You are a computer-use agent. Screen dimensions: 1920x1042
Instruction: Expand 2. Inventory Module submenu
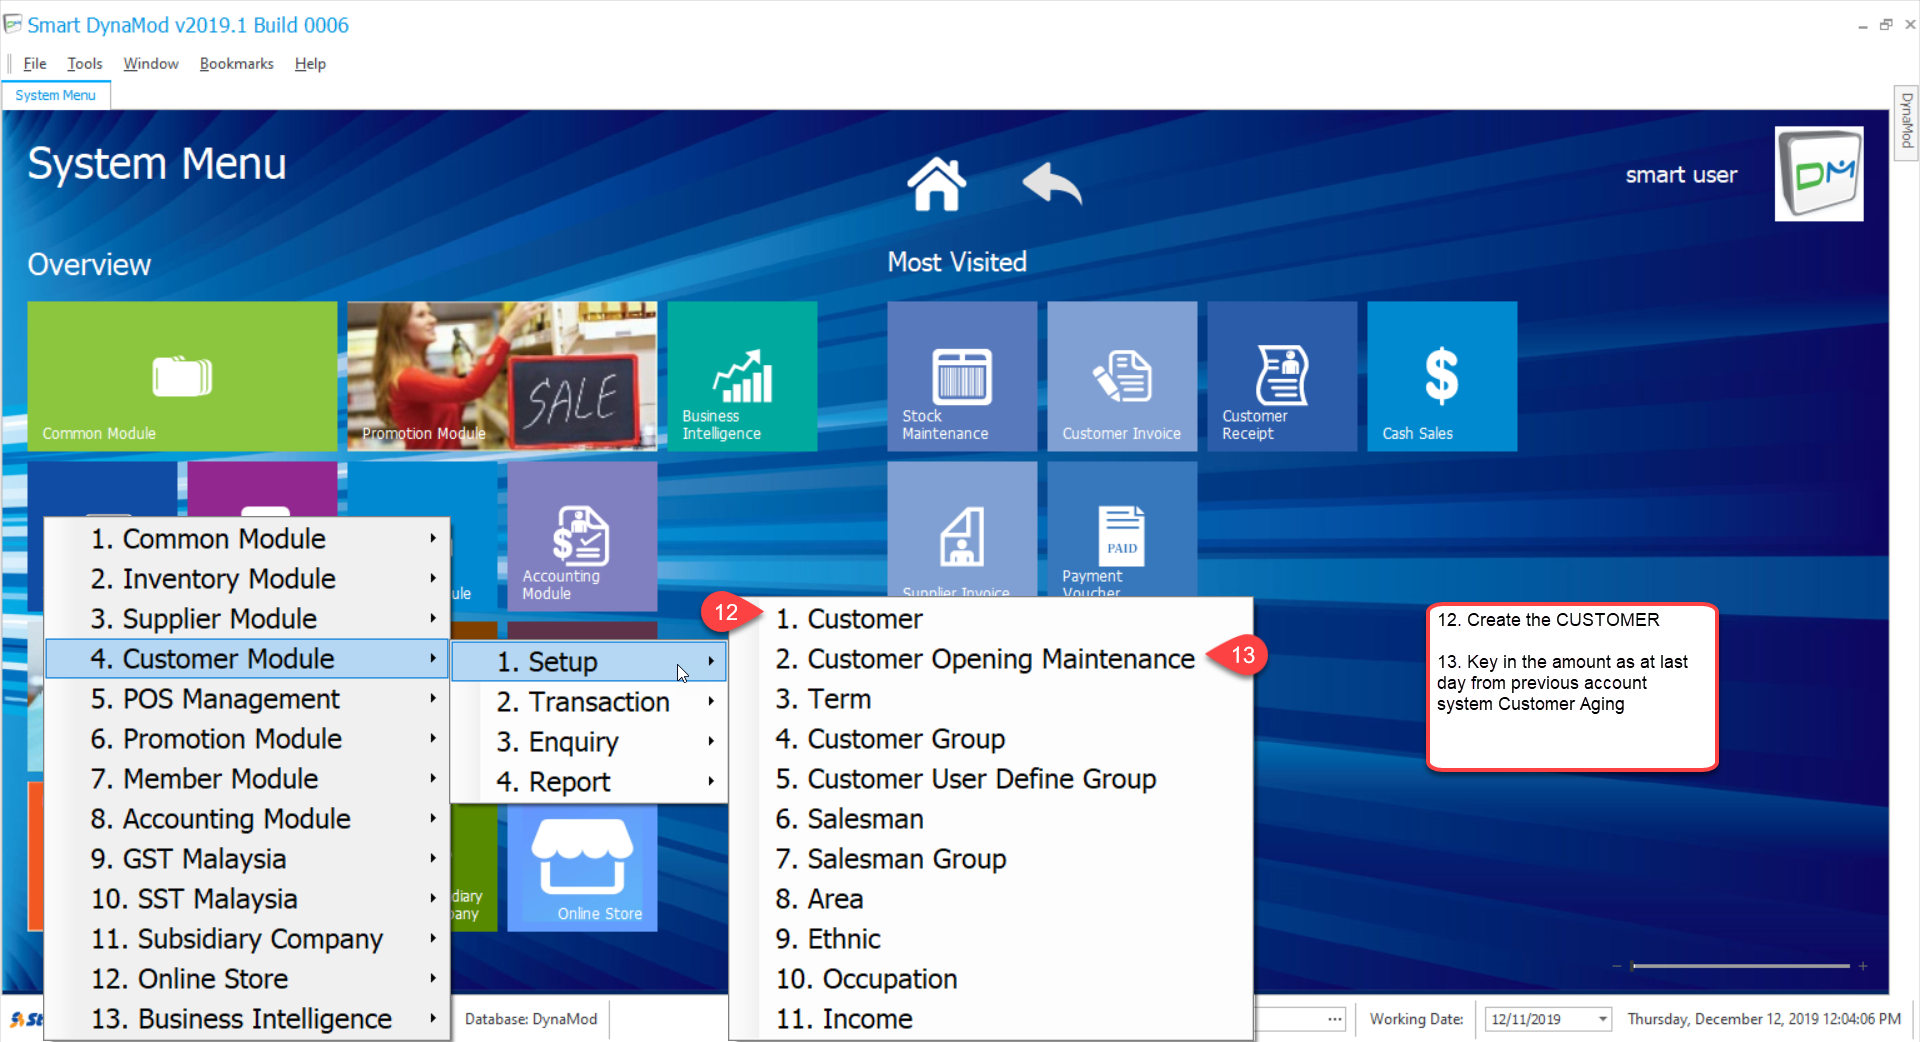tap(247, 578)
